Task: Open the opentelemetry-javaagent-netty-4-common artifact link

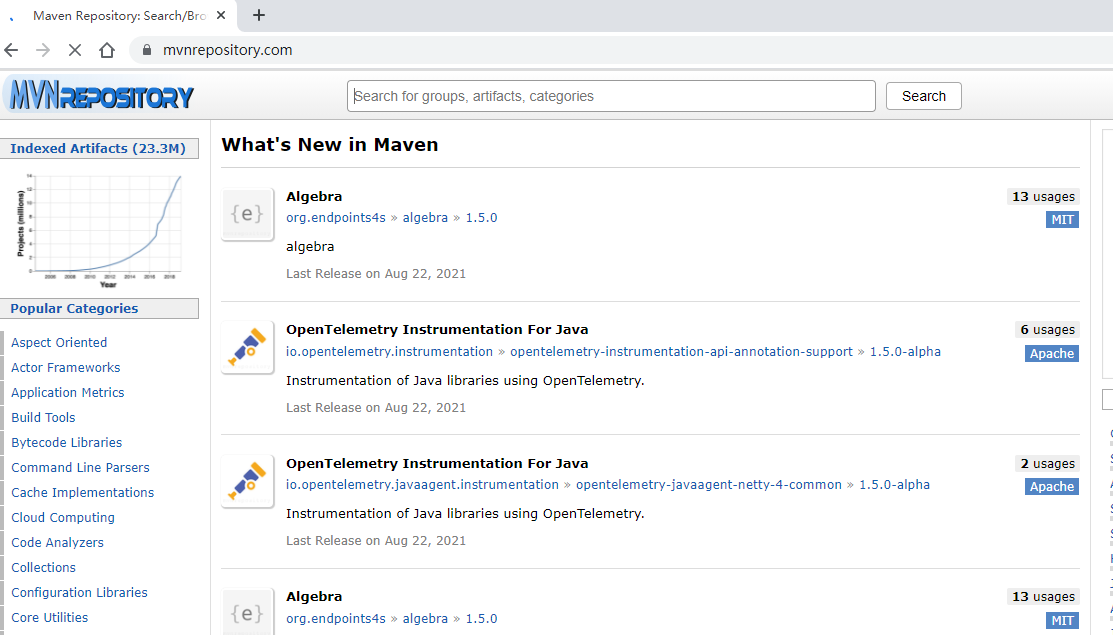Action: tap(708, 485)
